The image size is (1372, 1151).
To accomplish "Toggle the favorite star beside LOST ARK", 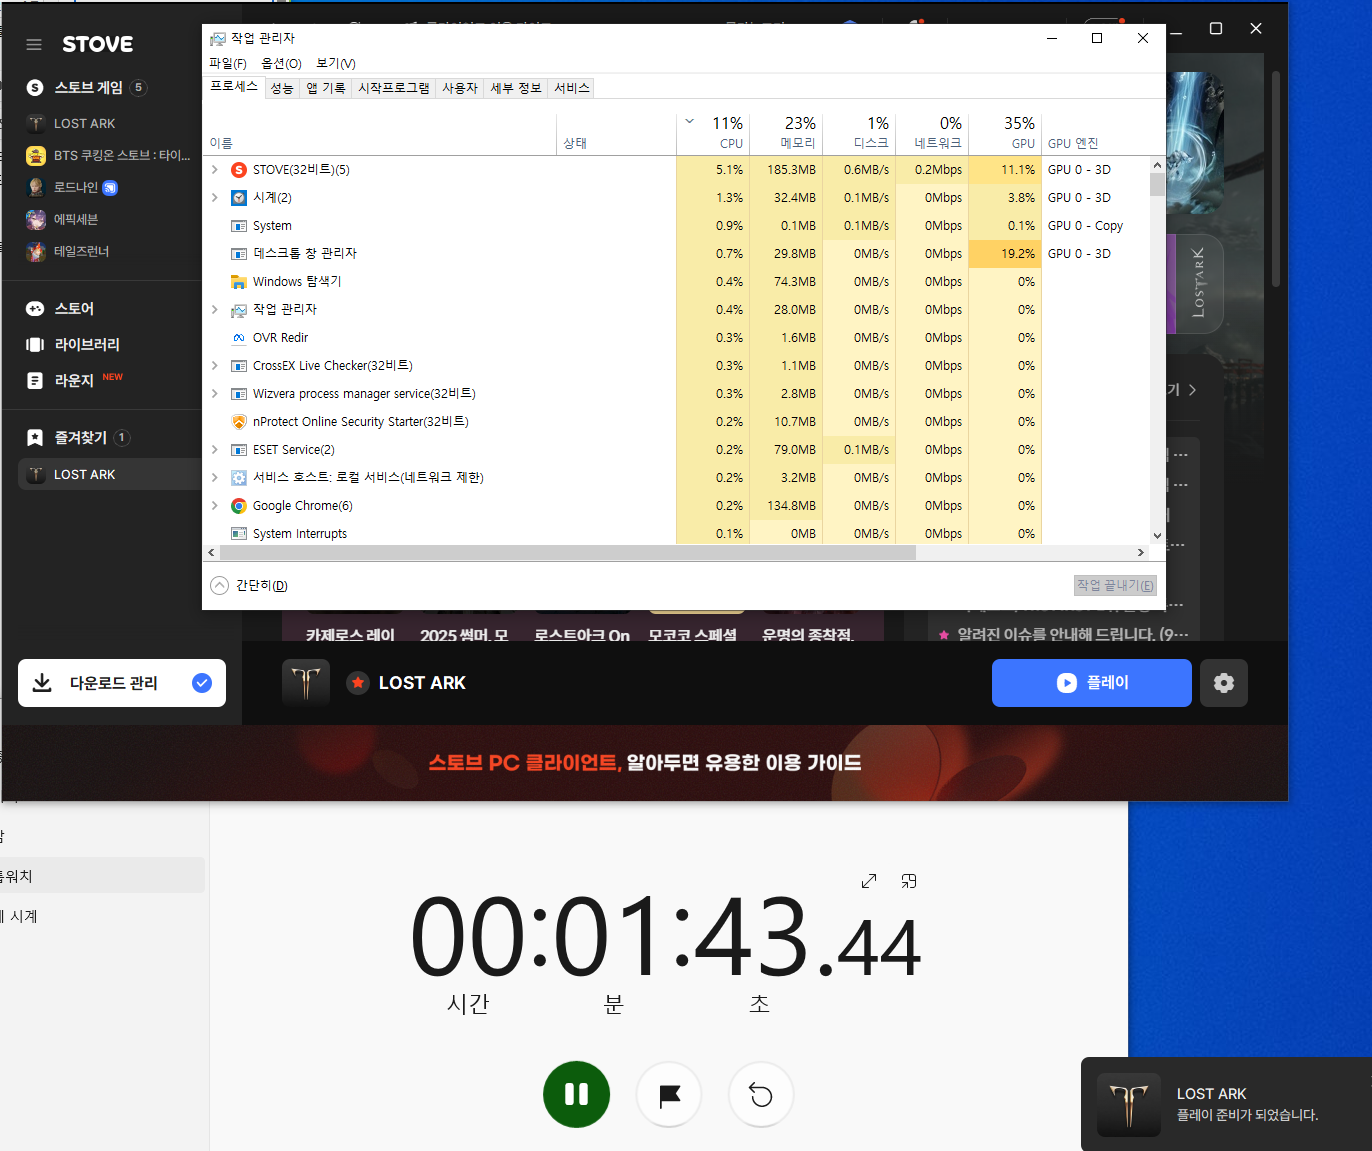I will [358, 683].
